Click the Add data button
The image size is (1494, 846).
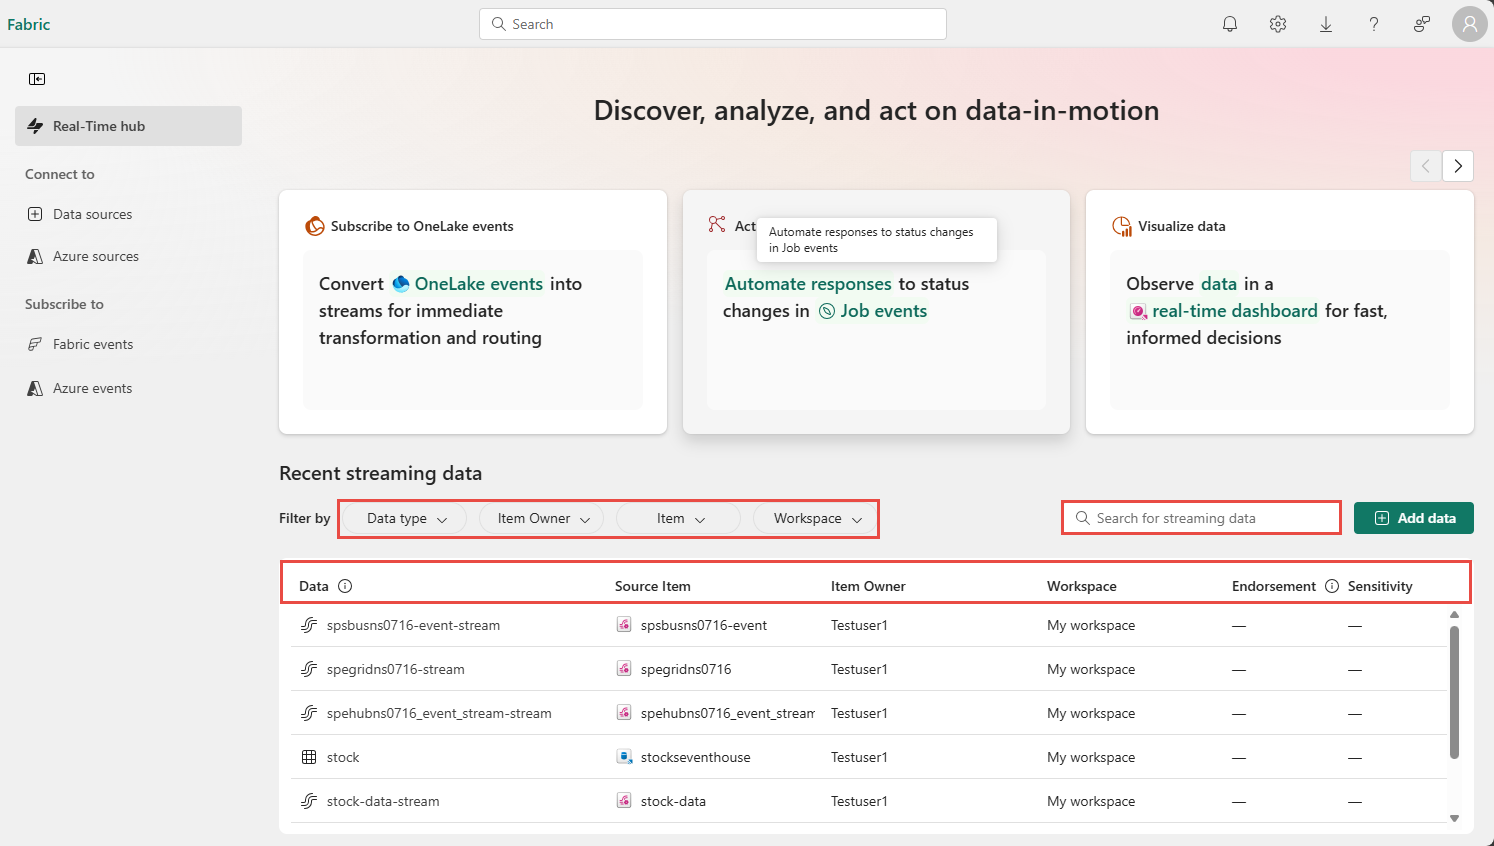point(1414,518)
